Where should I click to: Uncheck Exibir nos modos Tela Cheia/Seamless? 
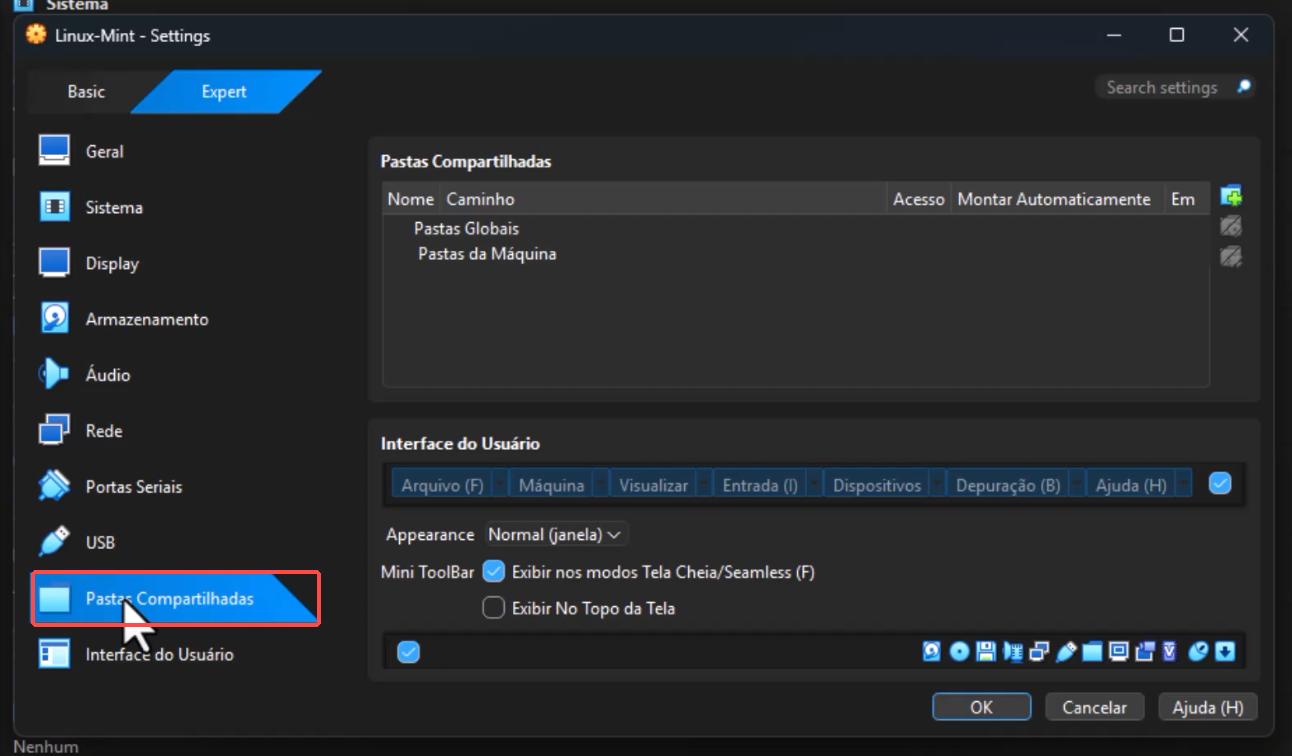point(493,572)
